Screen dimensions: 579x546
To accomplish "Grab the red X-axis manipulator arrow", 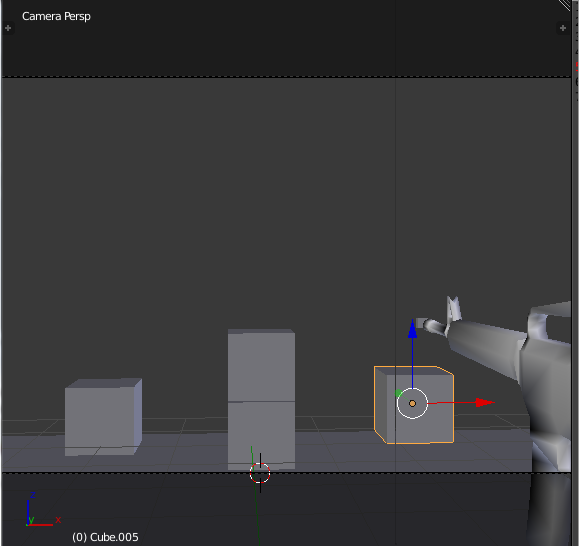I will [x=485, y=402].
